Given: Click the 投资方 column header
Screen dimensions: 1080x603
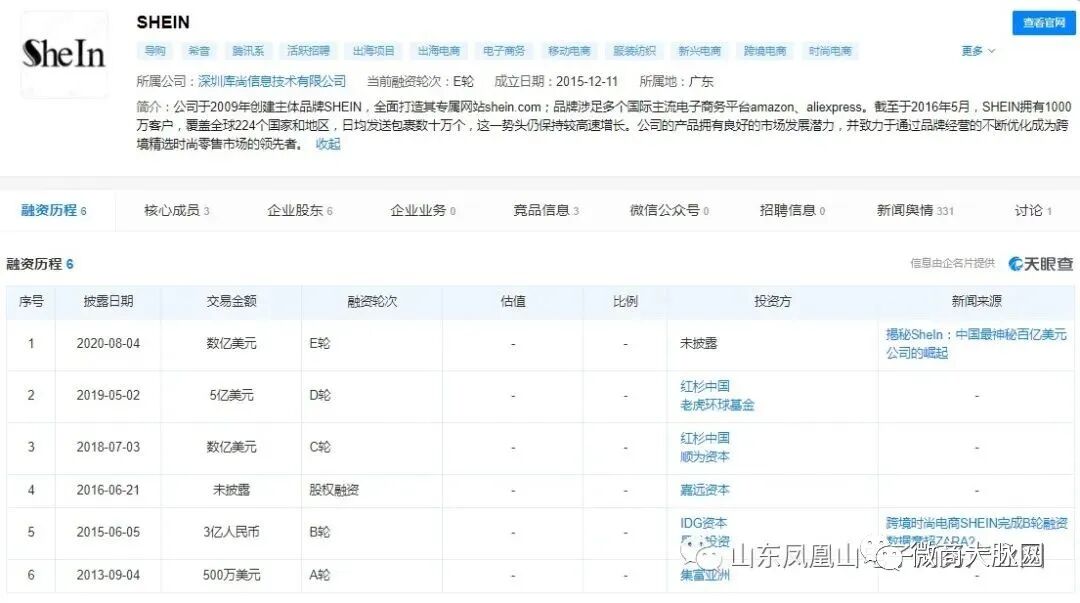Looking at the screenshot, I should [x=772, y=301].
